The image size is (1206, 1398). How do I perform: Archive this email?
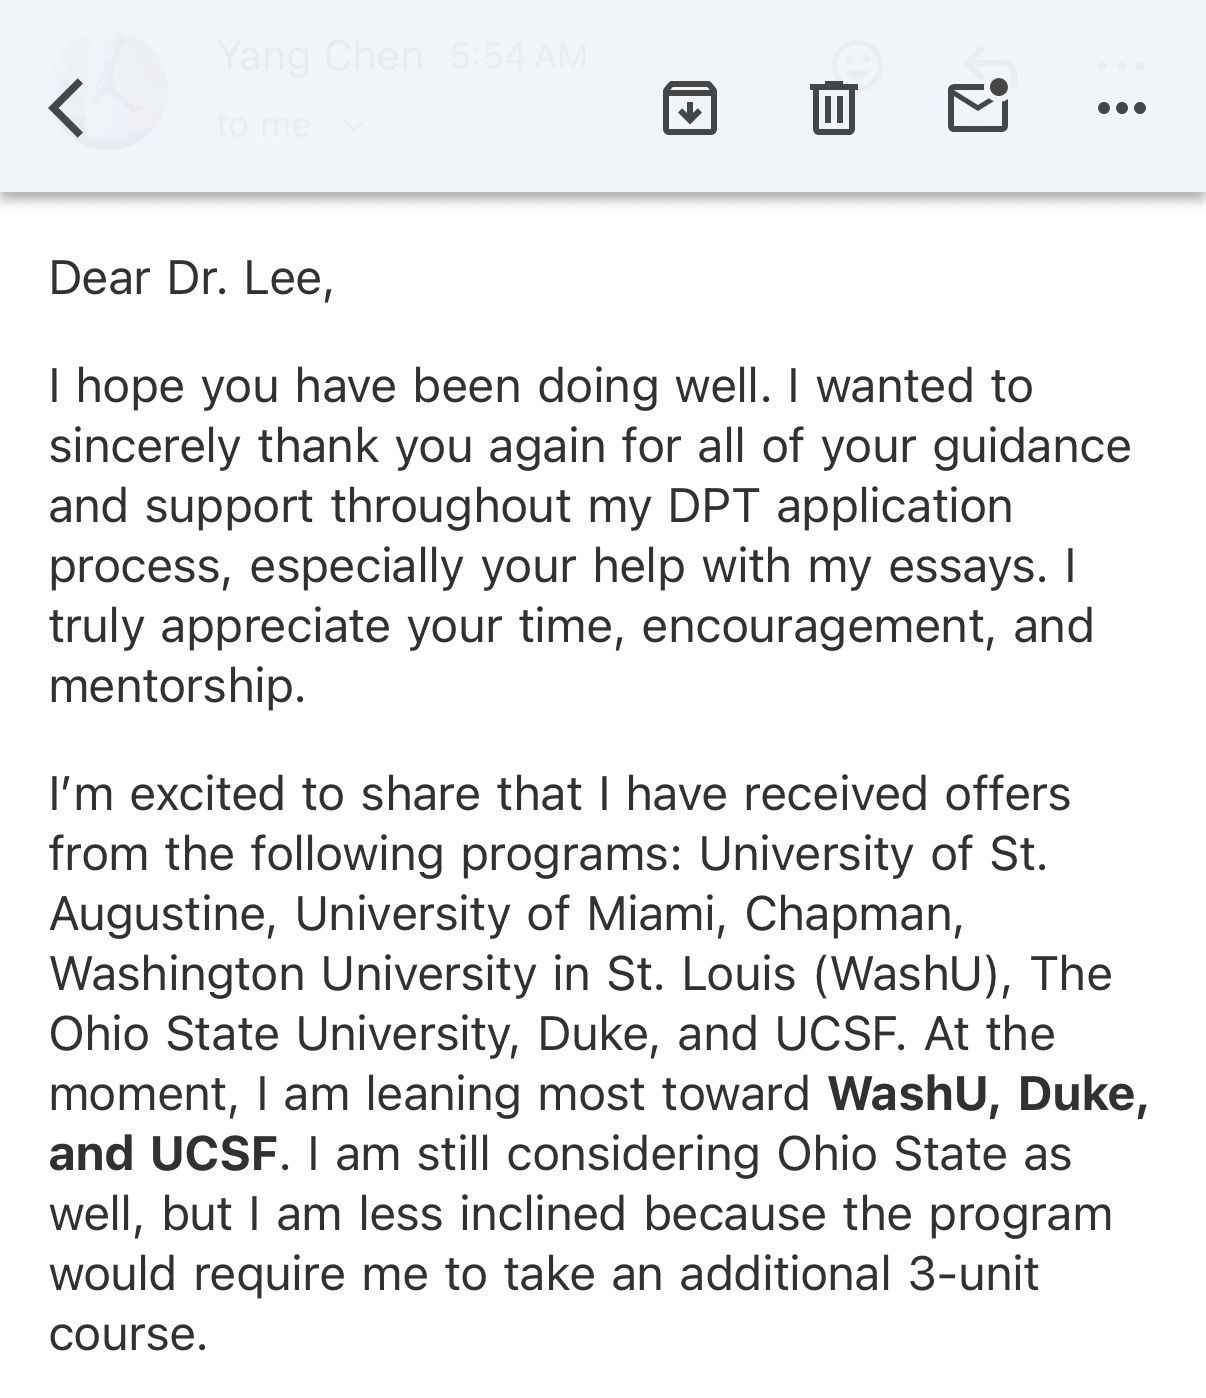click(690, 107)
